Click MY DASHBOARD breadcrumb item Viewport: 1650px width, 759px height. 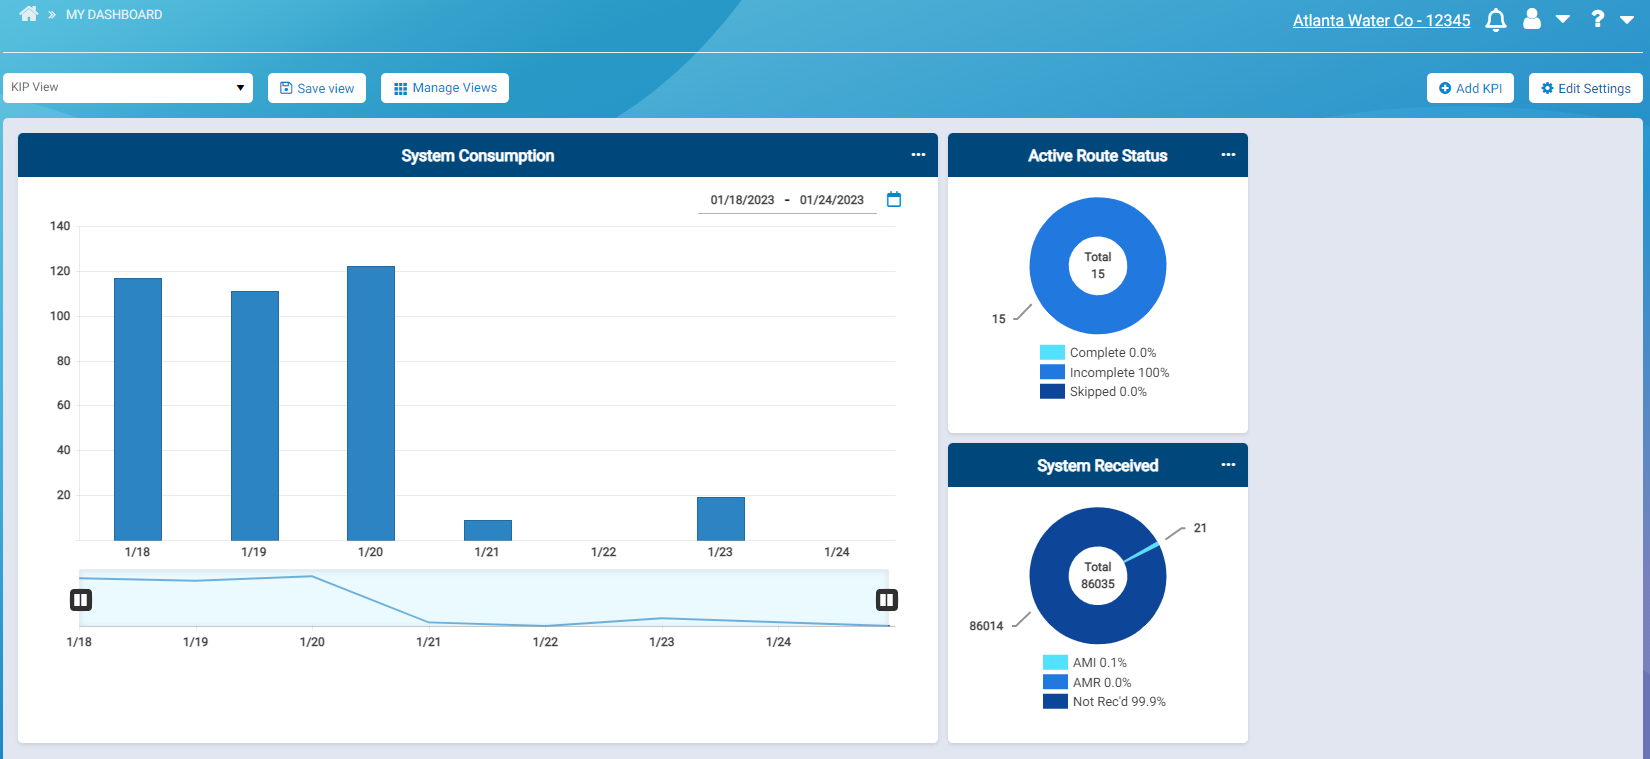coord(114,15)
